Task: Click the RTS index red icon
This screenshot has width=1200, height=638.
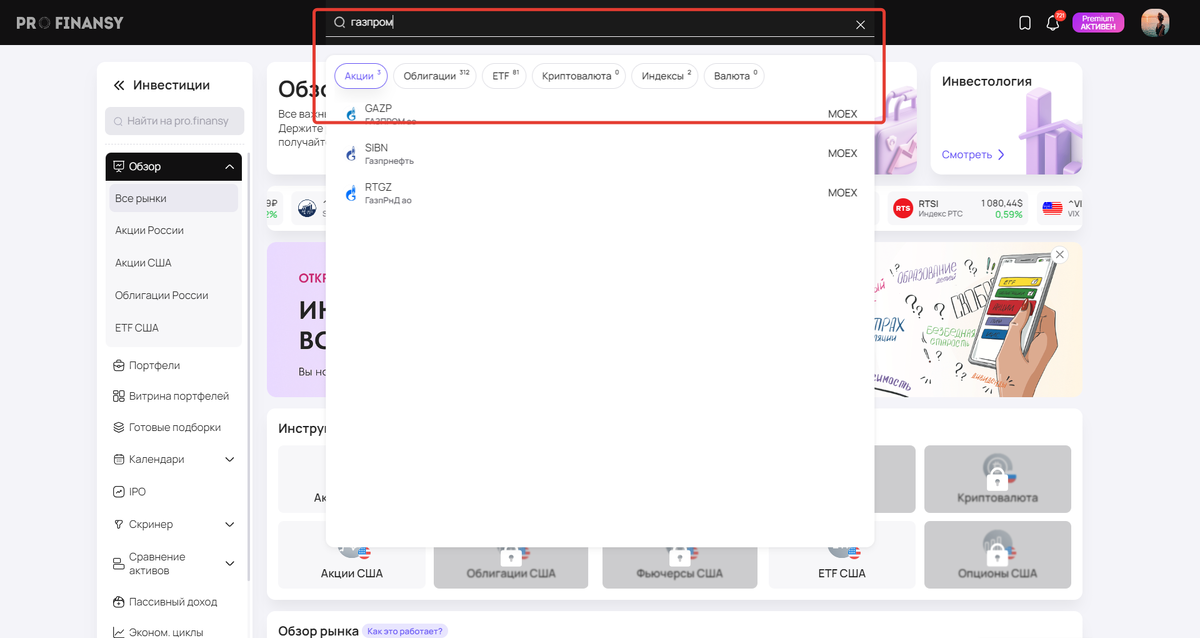Action: (903, 208)
